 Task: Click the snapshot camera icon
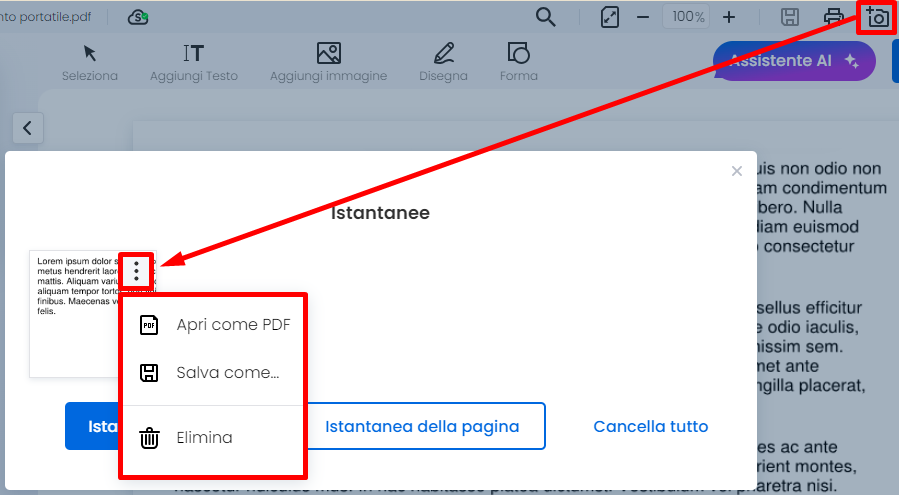click(x=877, y=17)
